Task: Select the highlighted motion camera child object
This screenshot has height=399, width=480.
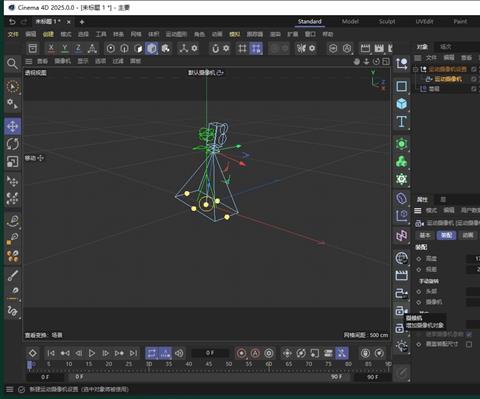Action: click(448, 79)
